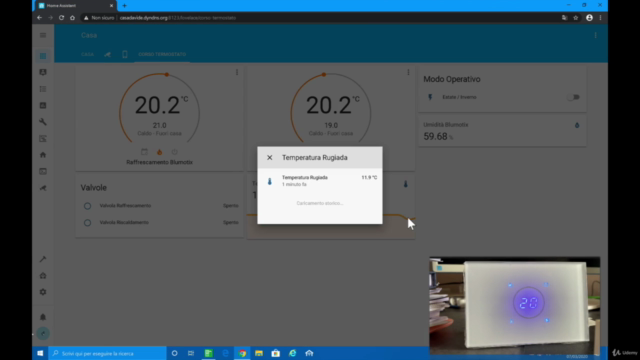Open the terminal sidebar icon
640x360 pixels.
coord(43,171)
